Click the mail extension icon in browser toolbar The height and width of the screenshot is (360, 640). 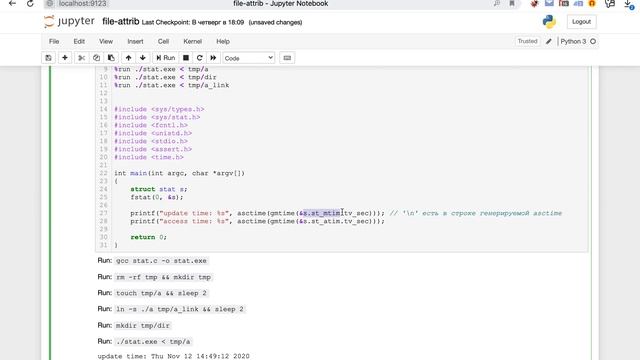(549, 3)
